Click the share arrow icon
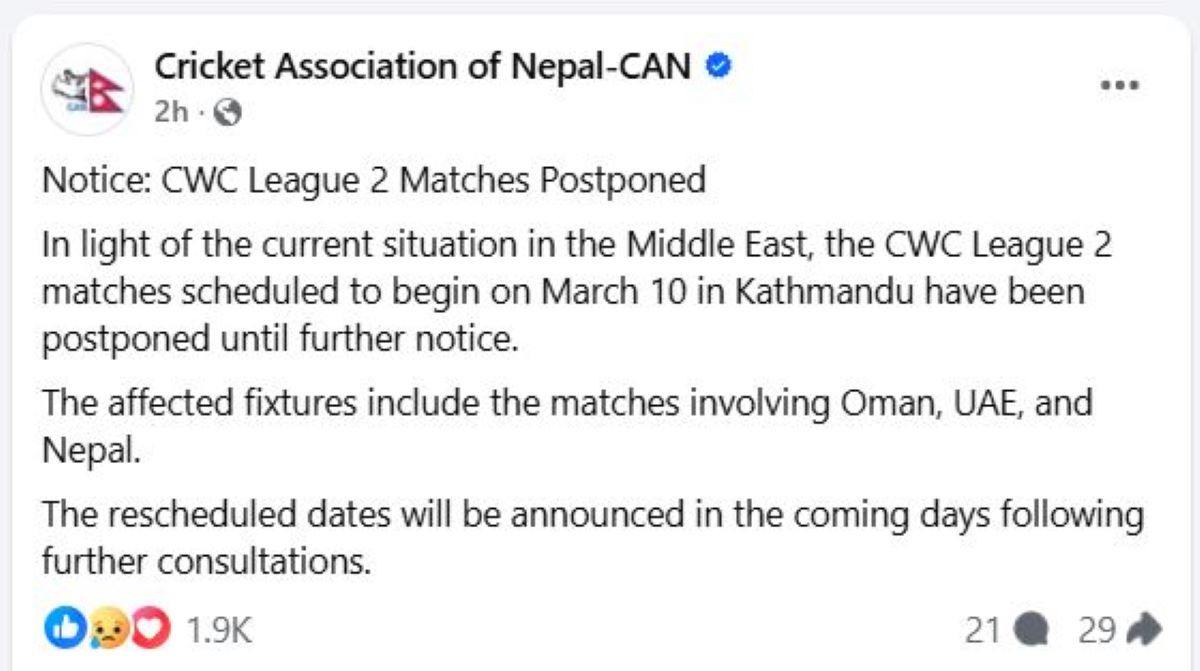Image resolution: width=1200 pixels, height=671 pixels. [x=1143, y=630]
